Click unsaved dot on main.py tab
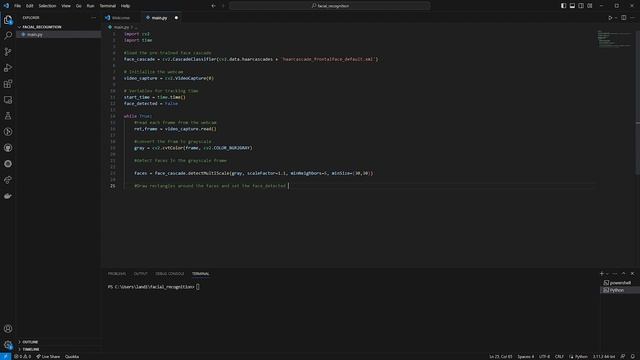640x360 pixels. pyautogui.click(x=176, y=18)
